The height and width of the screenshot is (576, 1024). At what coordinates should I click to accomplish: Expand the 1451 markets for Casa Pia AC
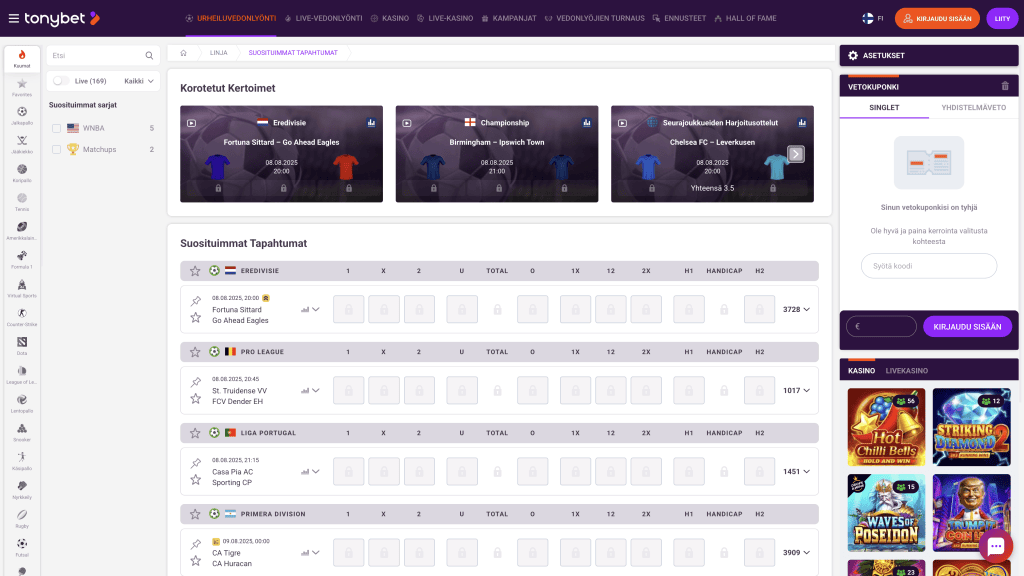point(796,472)
